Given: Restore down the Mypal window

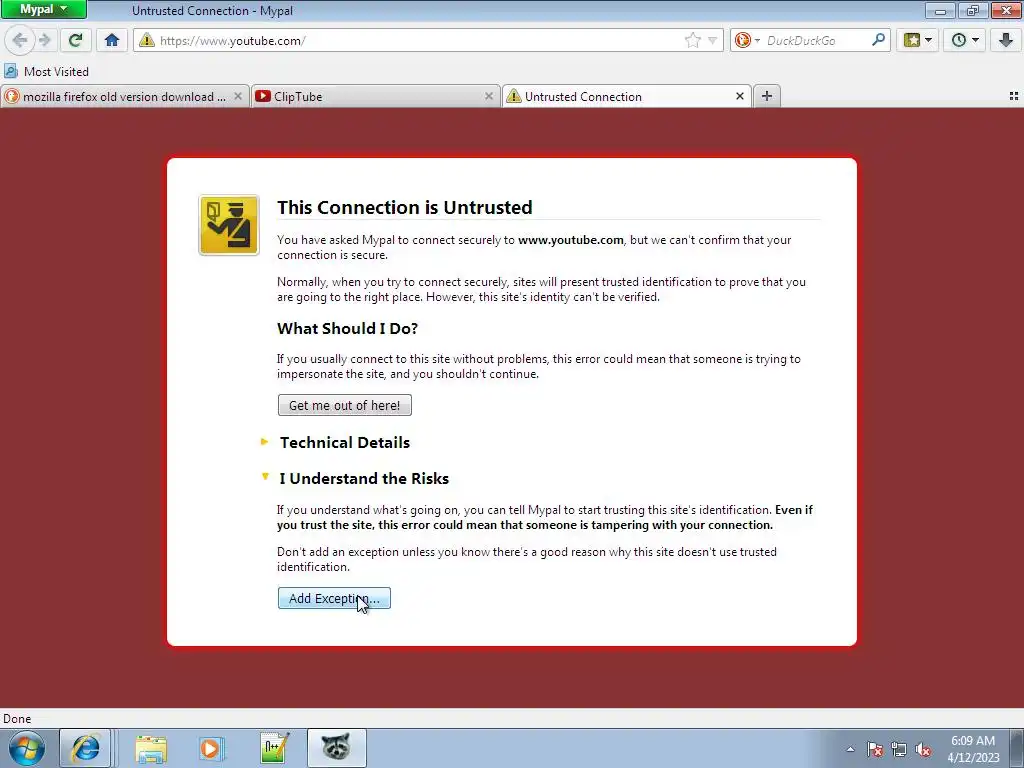Looking at the screenshot, I should (973, 10).
